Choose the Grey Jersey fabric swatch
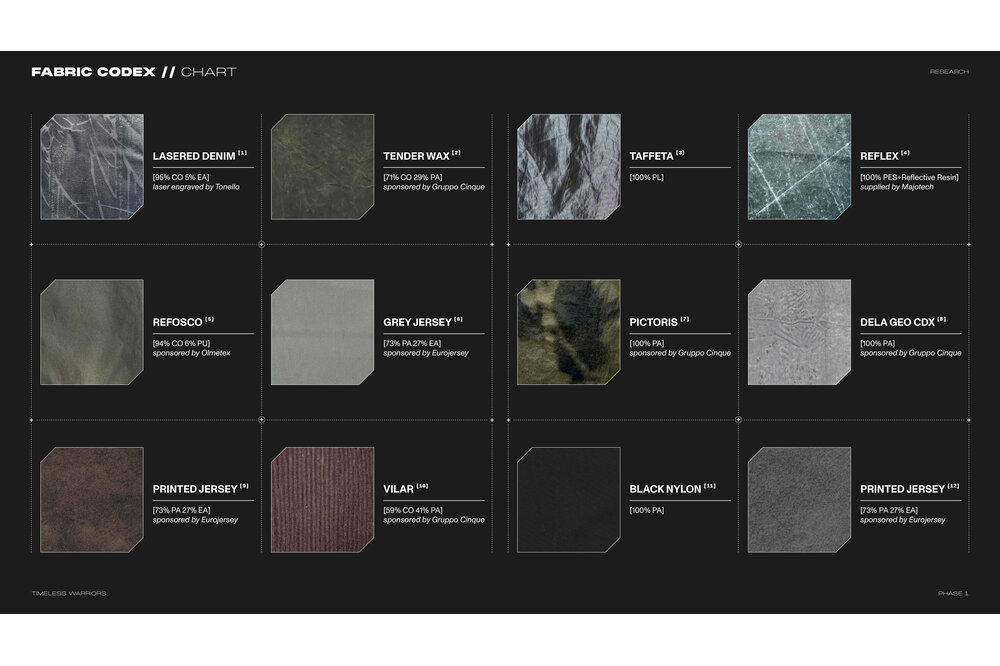 [x=322, y=332]
